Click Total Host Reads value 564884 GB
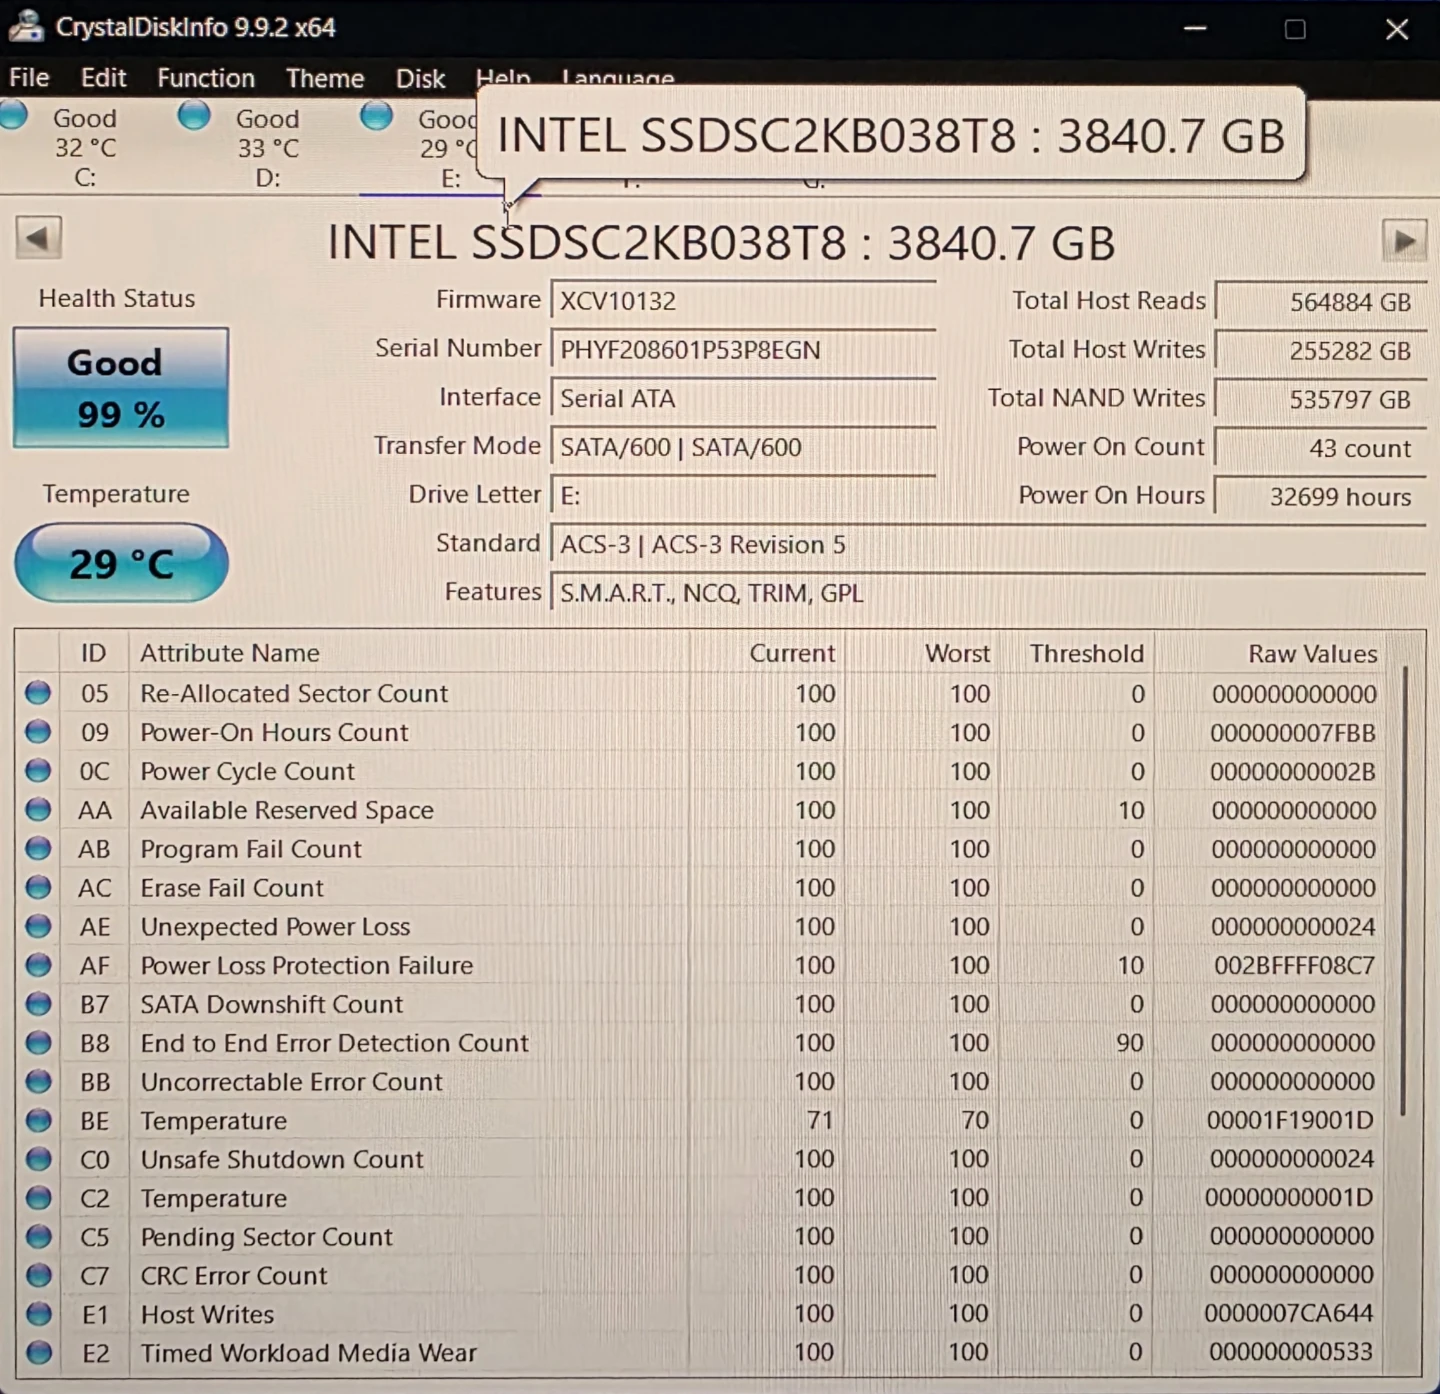Screen dimensions: 1440x1394 [x=1320, y=301]
